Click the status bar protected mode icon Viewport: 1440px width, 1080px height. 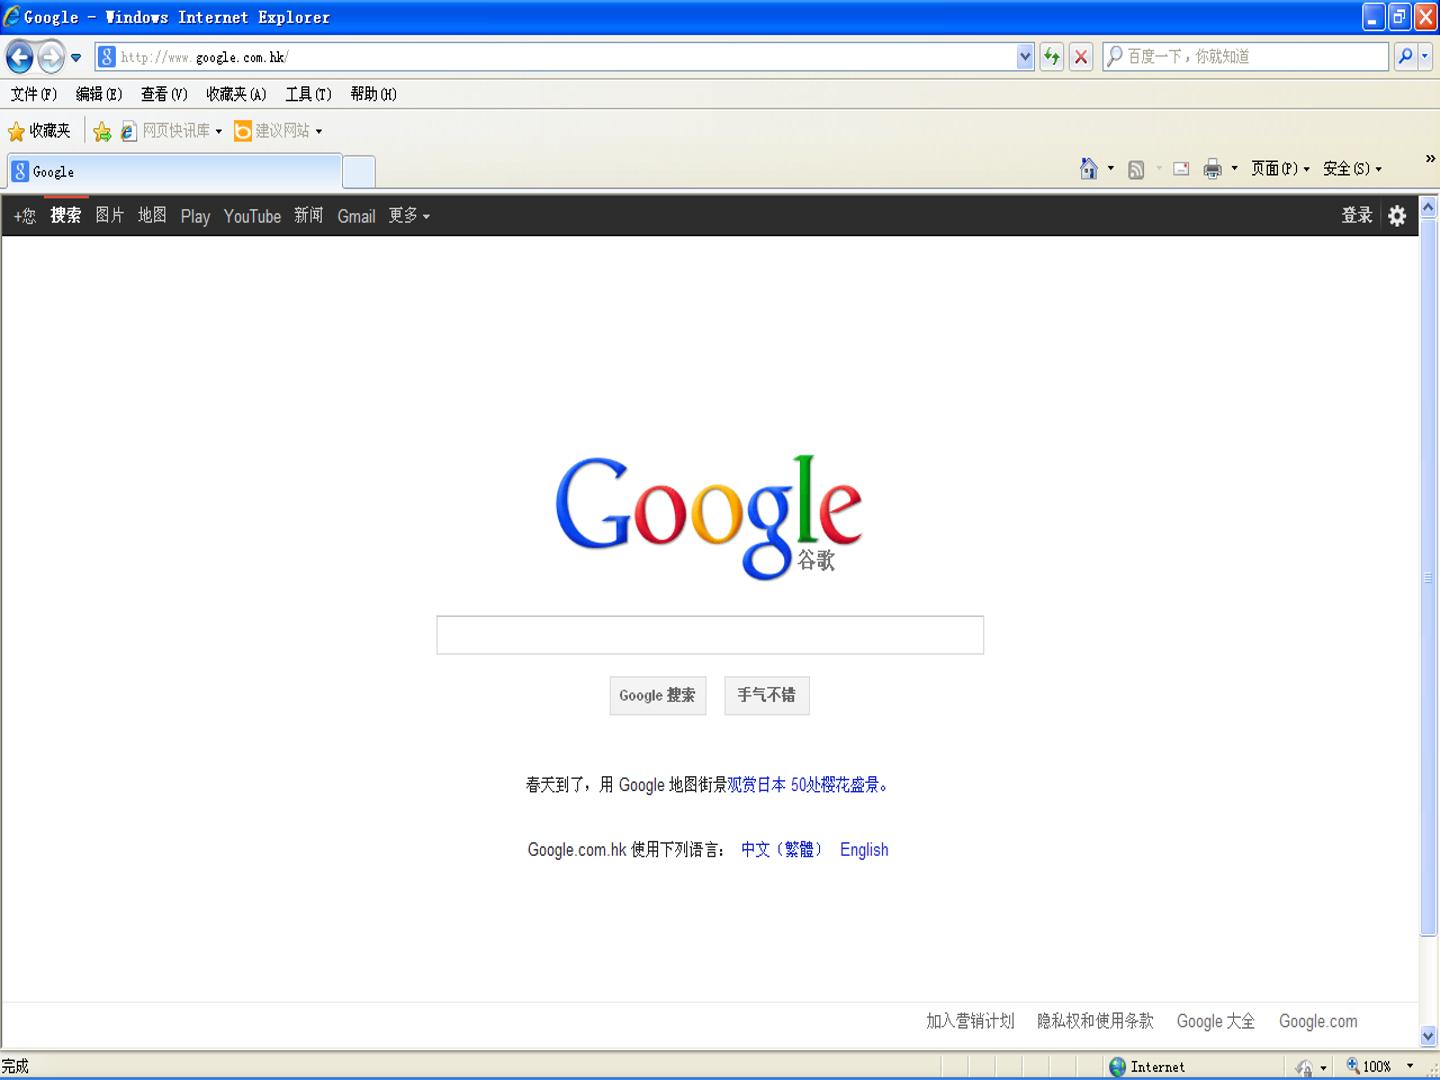[x=1304, y=1067]
